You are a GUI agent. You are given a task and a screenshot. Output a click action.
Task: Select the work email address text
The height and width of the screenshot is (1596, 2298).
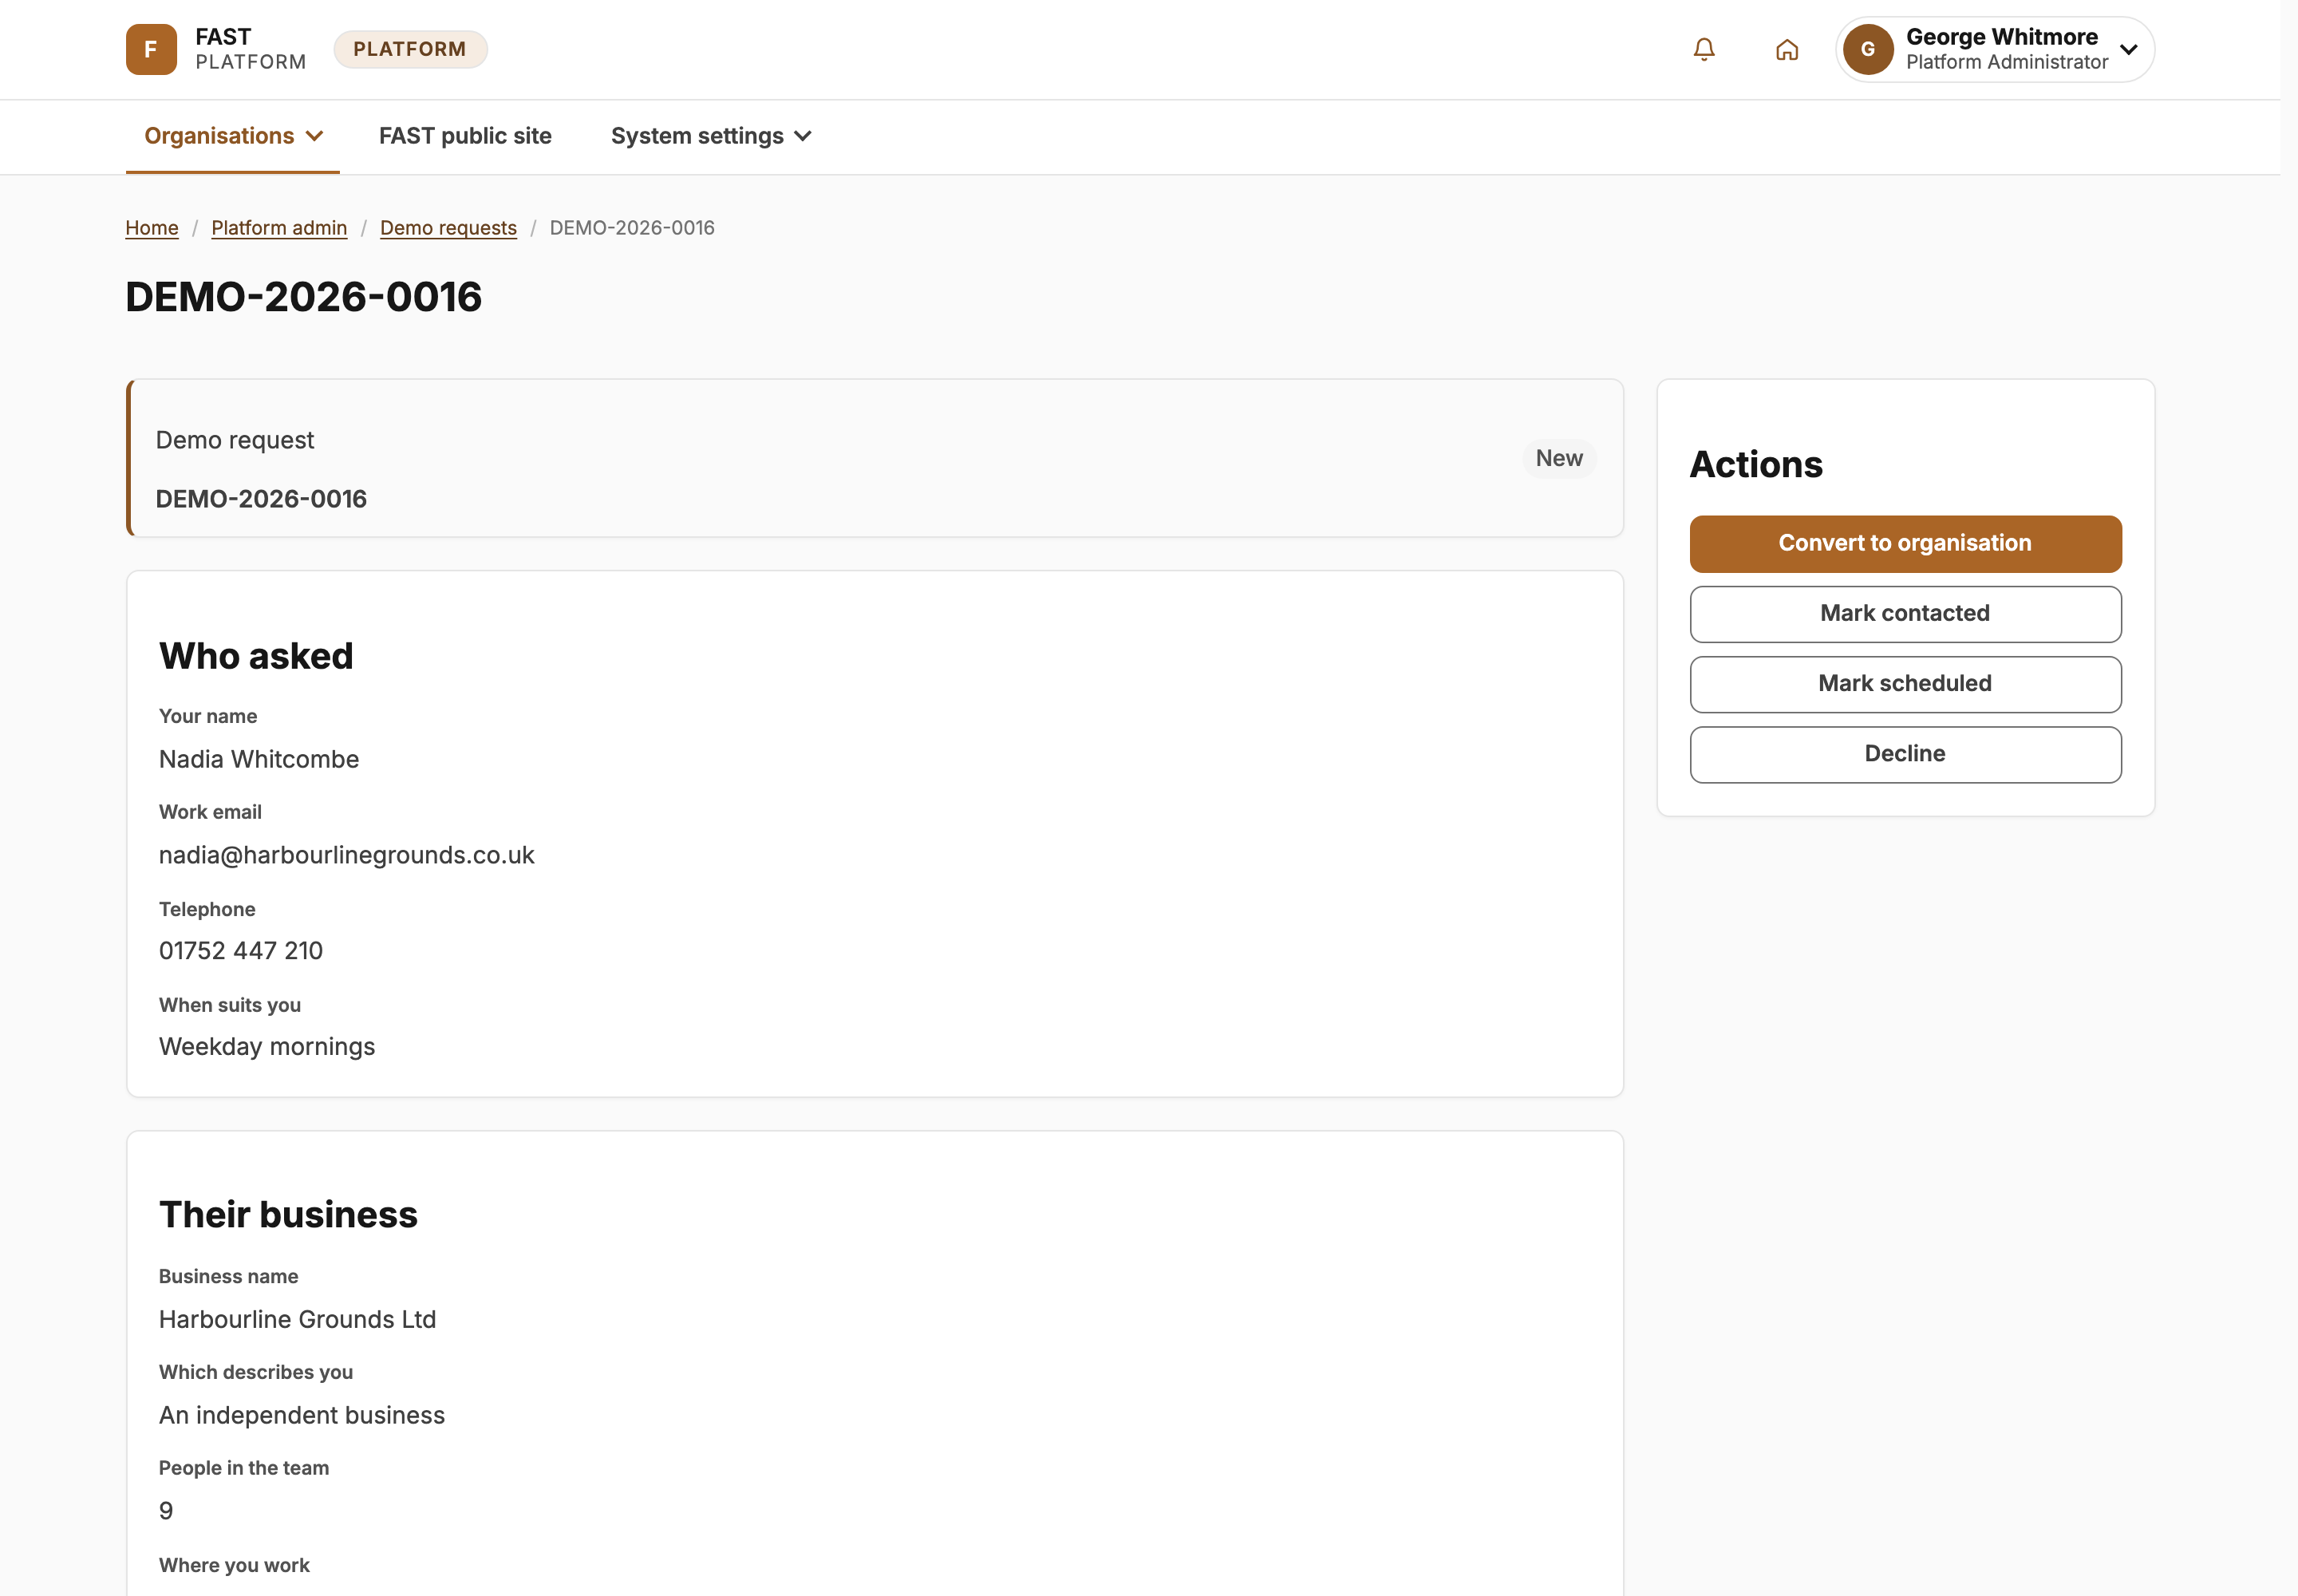(346, 855)
